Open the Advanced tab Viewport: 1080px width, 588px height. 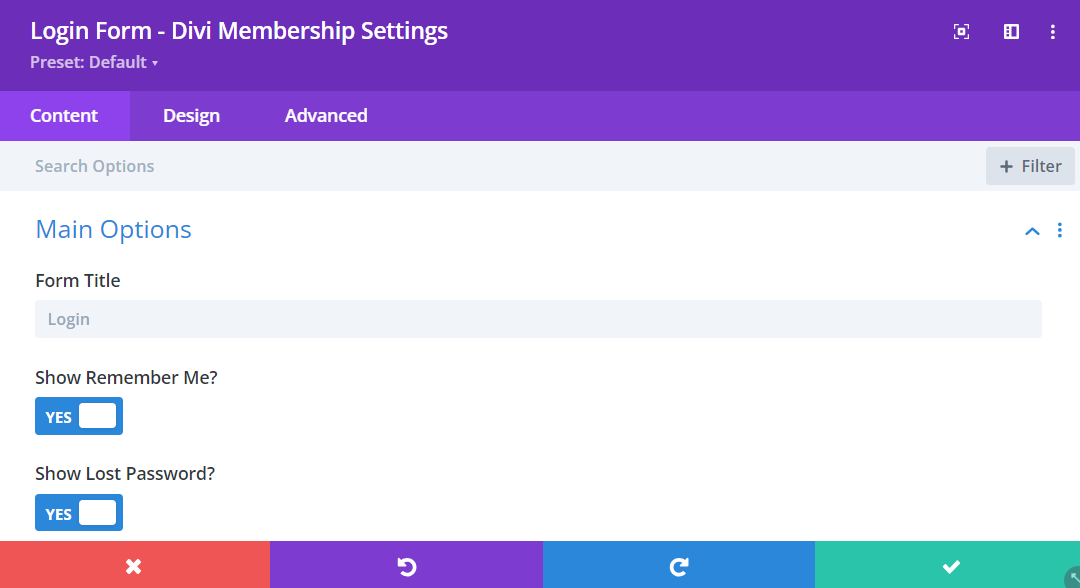tap(325, 115)
